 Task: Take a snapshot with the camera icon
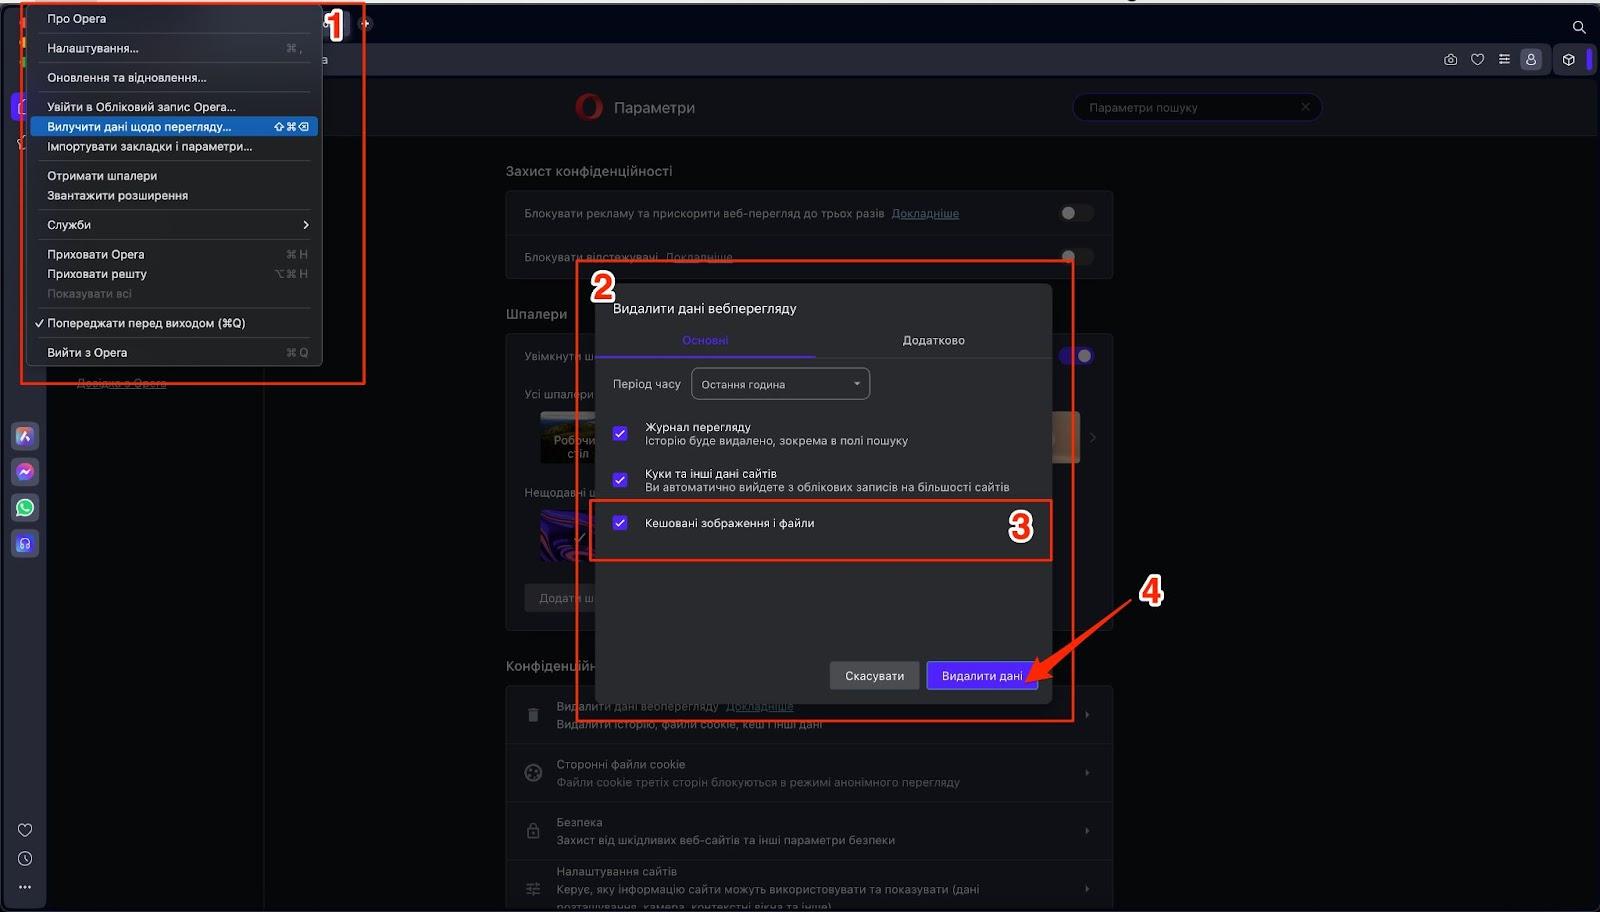coord(1450,60)
